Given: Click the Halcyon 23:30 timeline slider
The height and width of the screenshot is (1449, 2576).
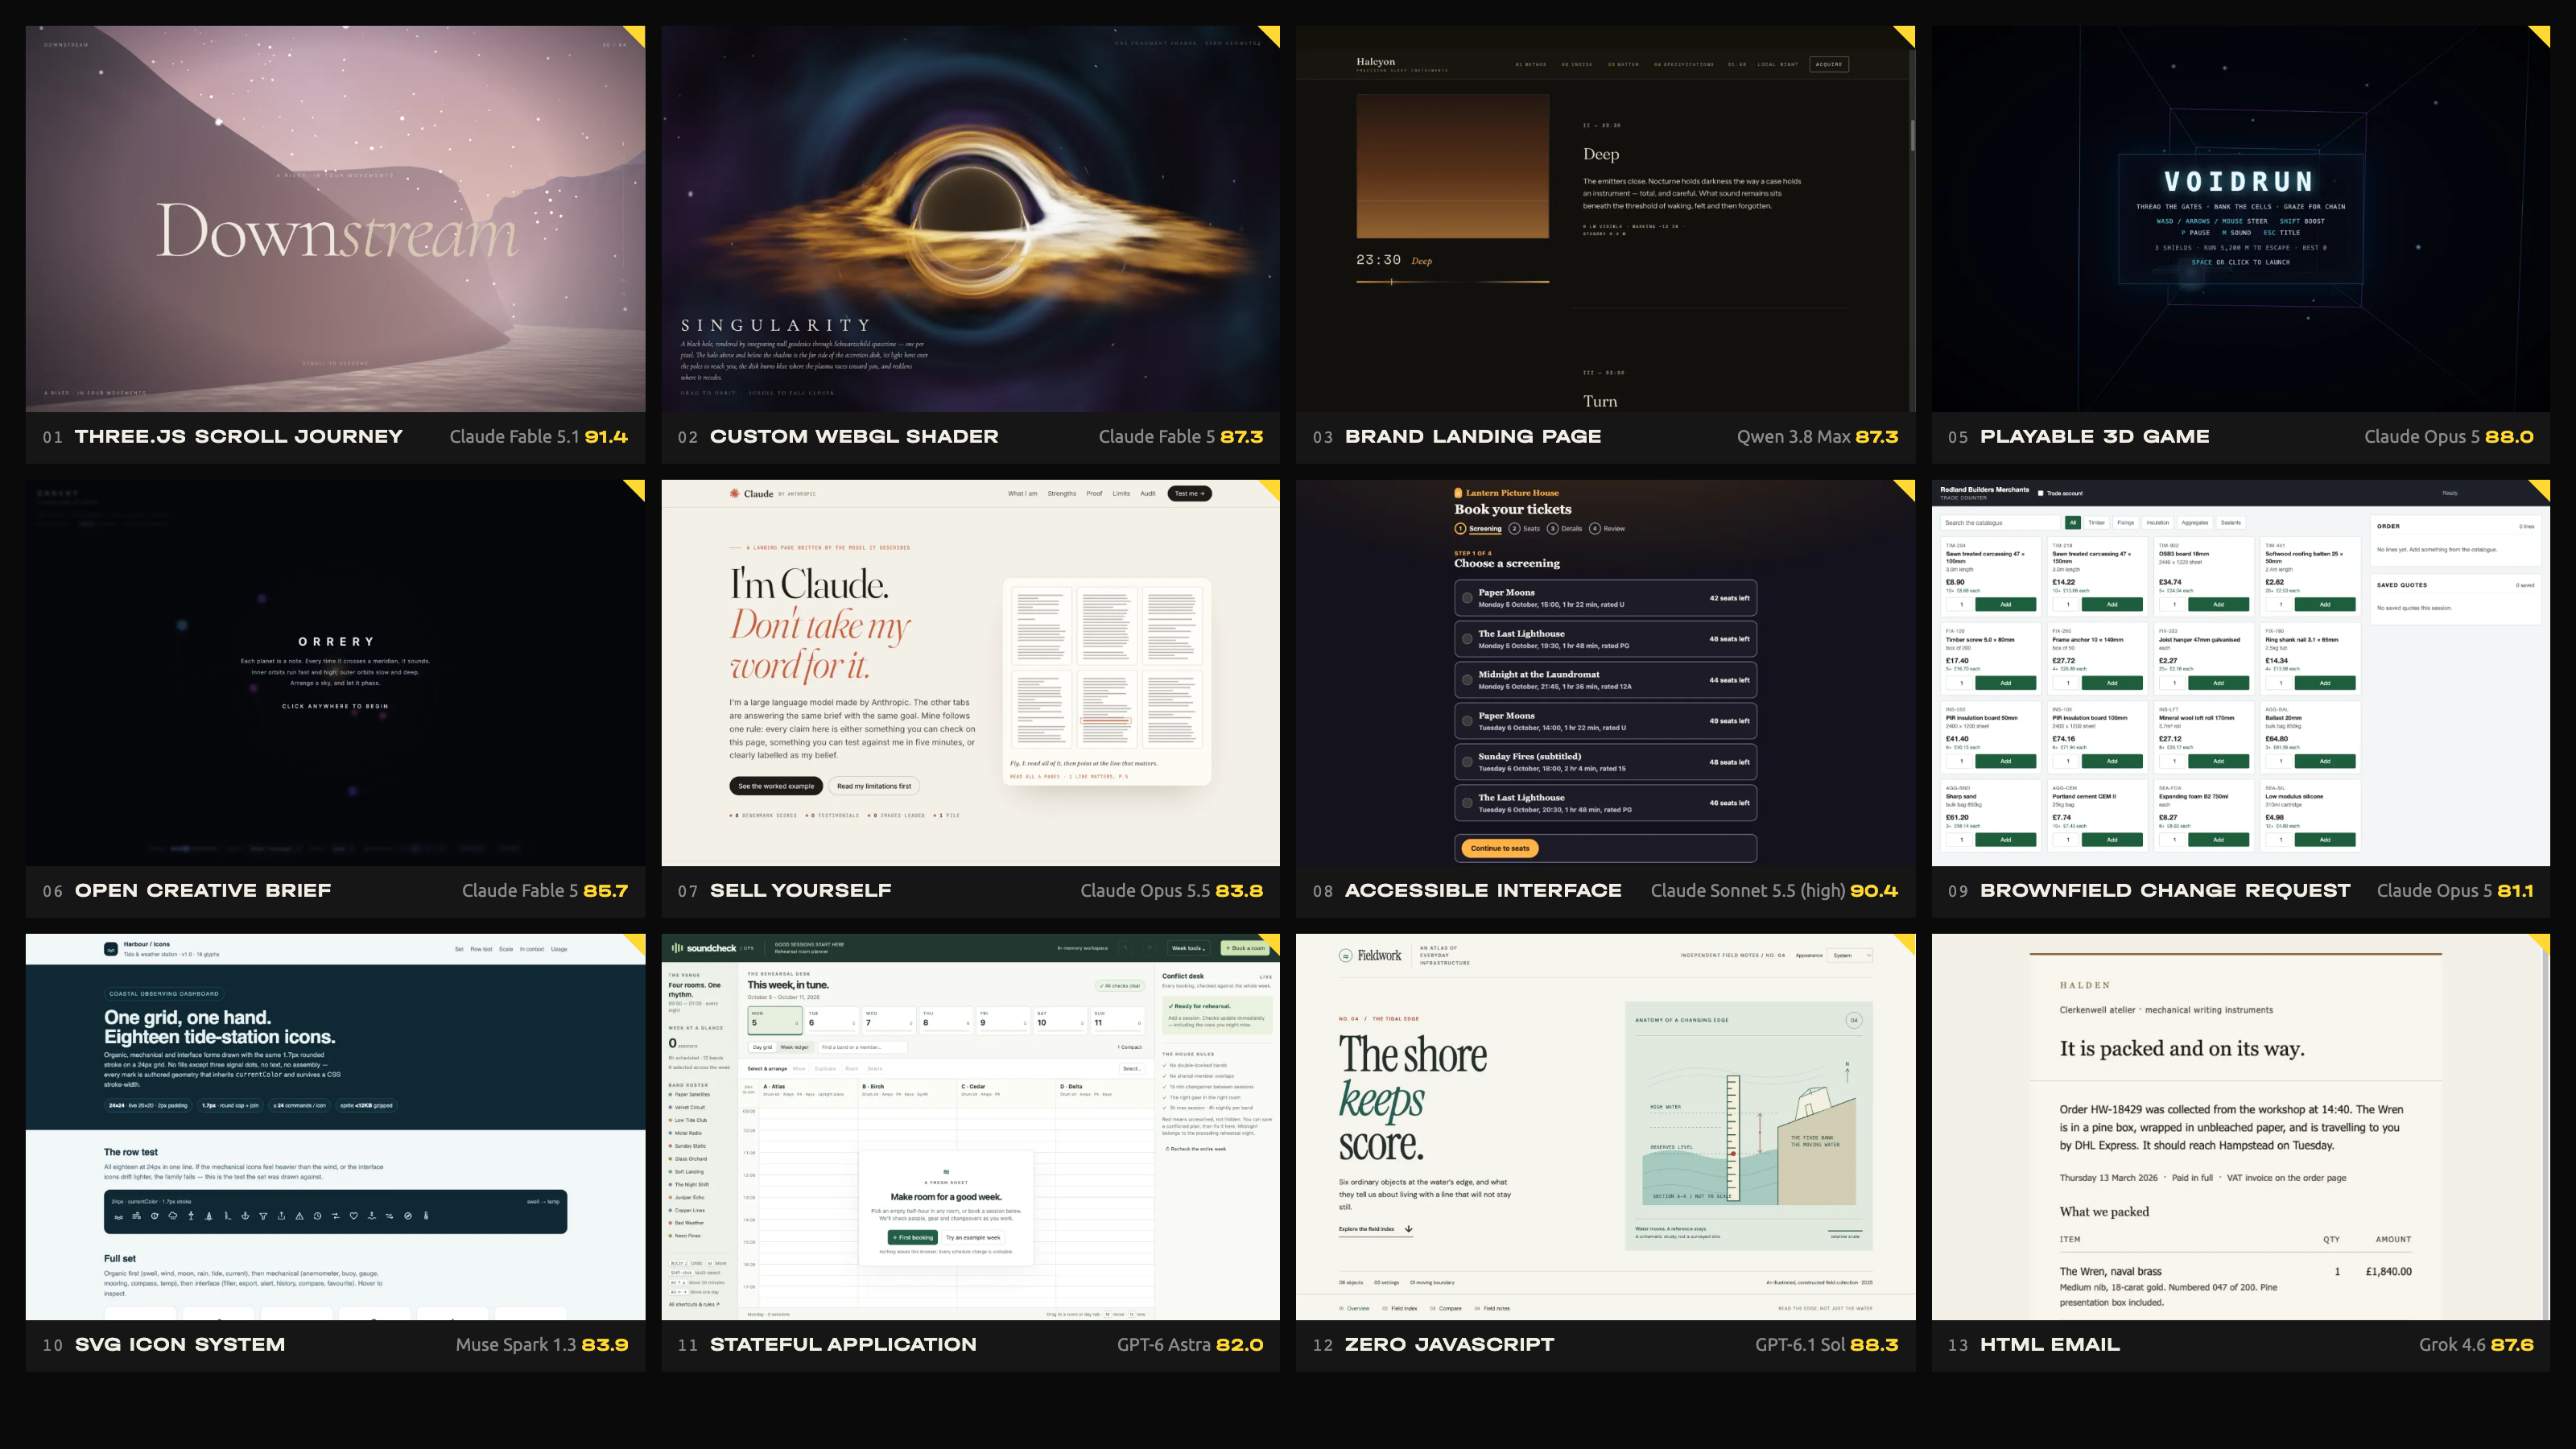Looking at the screenshot, I should [1452, 282].
